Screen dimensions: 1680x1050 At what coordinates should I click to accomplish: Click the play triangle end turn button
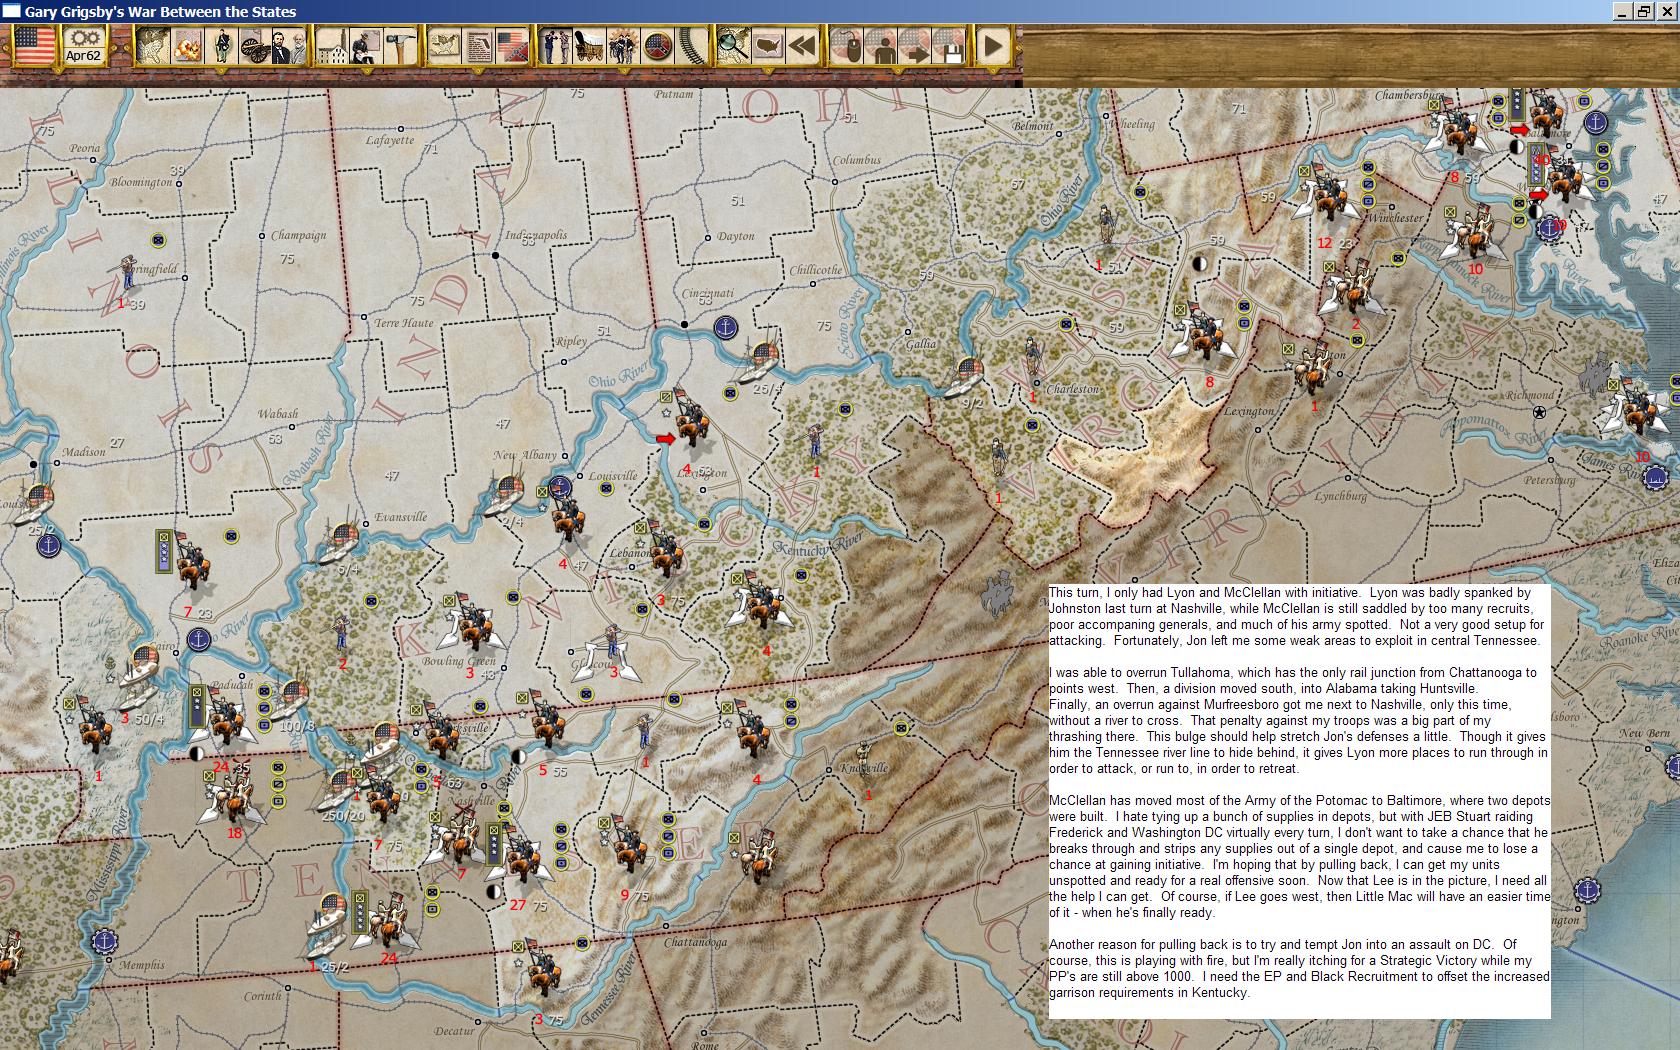[x=993, y=46]
